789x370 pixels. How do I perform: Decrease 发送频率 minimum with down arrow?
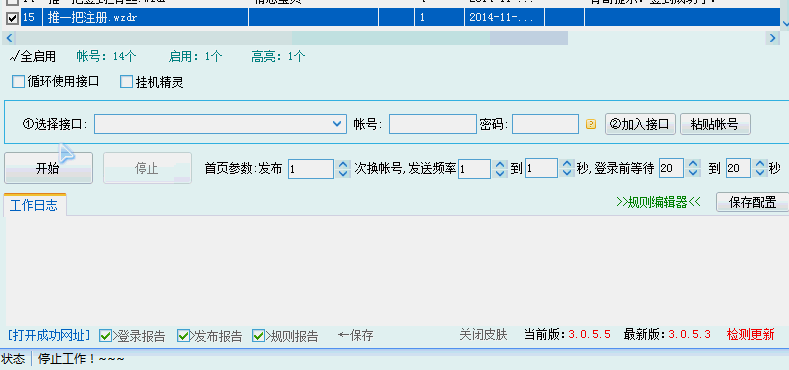[x=500, y=173]
